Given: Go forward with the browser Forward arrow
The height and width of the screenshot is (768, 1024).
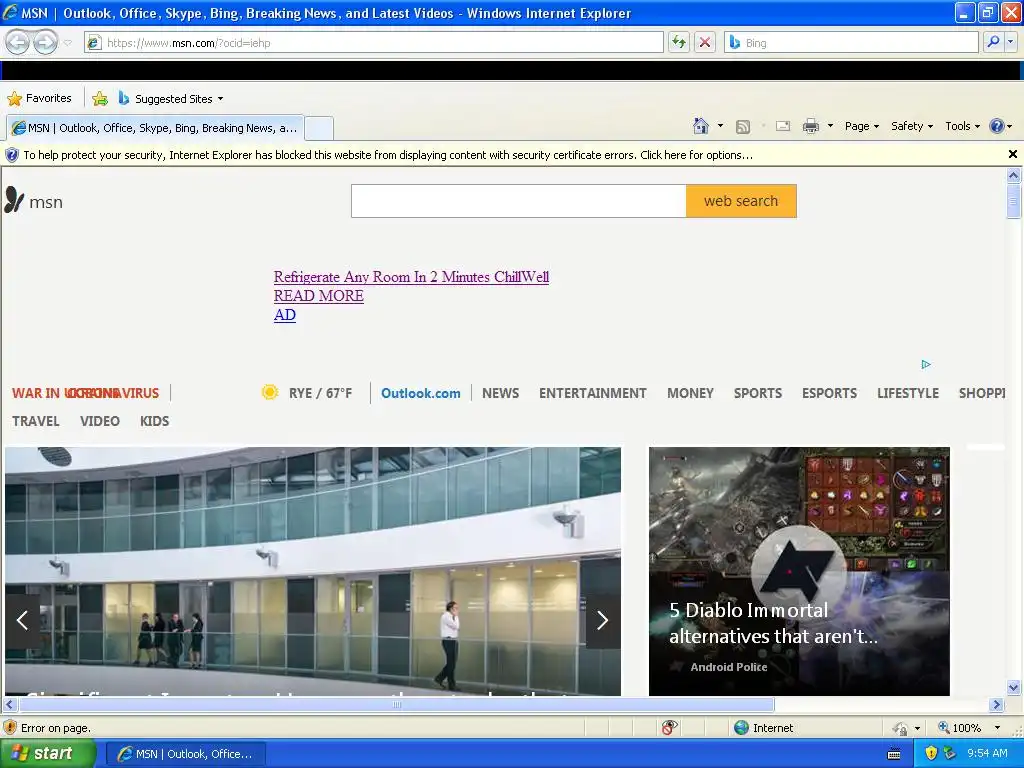Looking at the screenshot, I should pos(45,42).
